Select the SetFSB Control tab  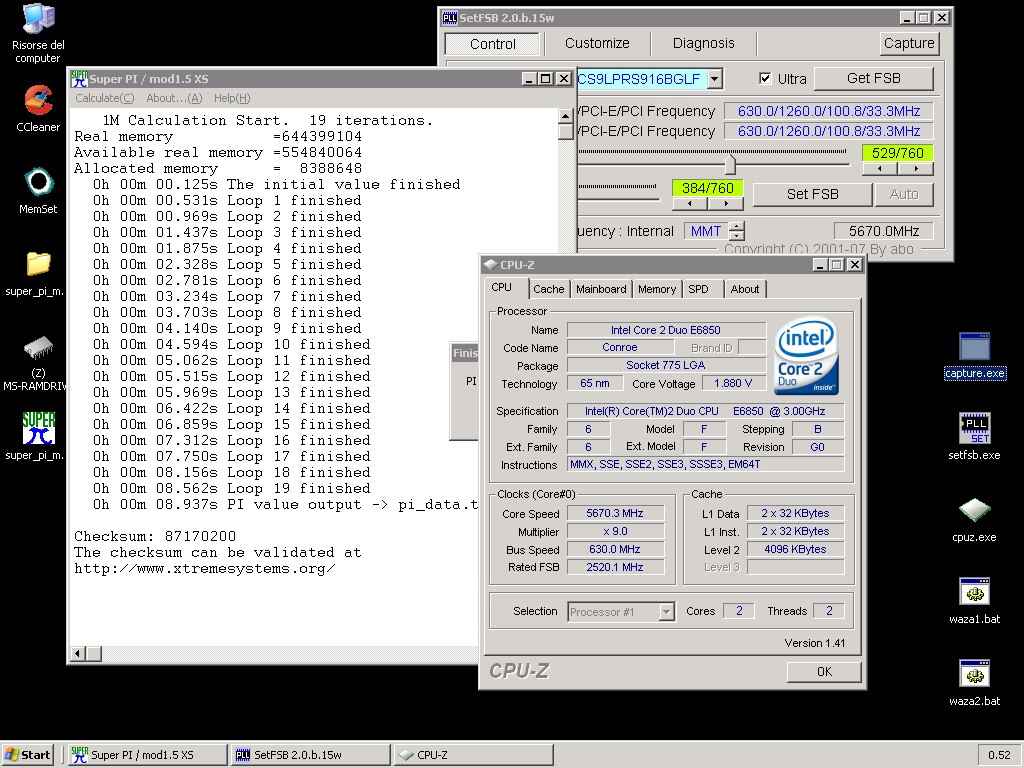tap(492, 44)
